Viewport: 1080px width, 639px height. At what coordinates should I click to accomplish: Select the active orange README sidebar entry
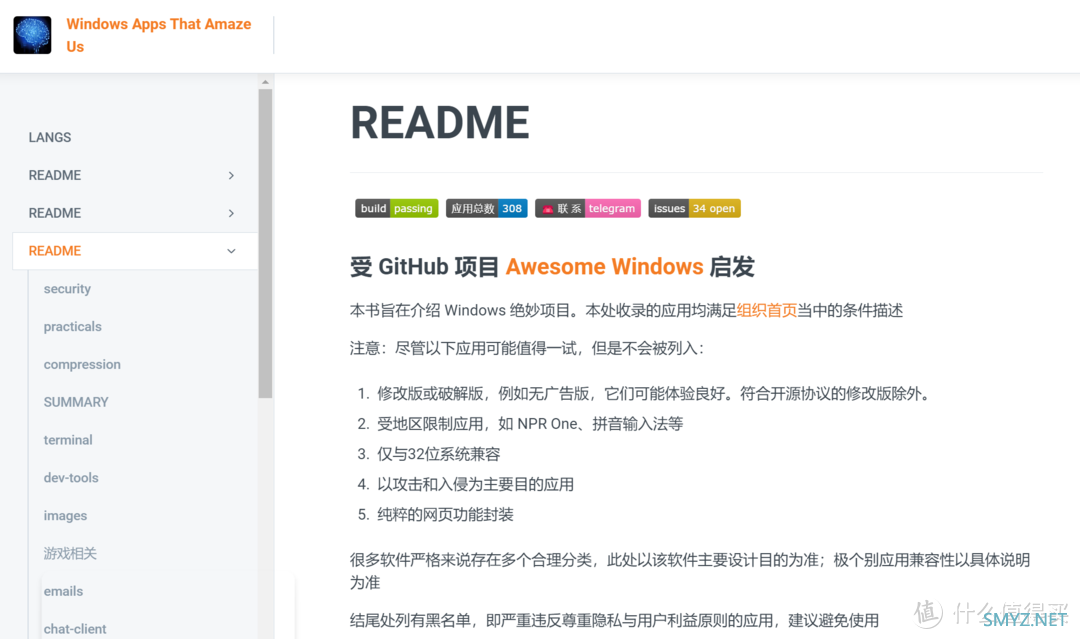pos(135,251)
